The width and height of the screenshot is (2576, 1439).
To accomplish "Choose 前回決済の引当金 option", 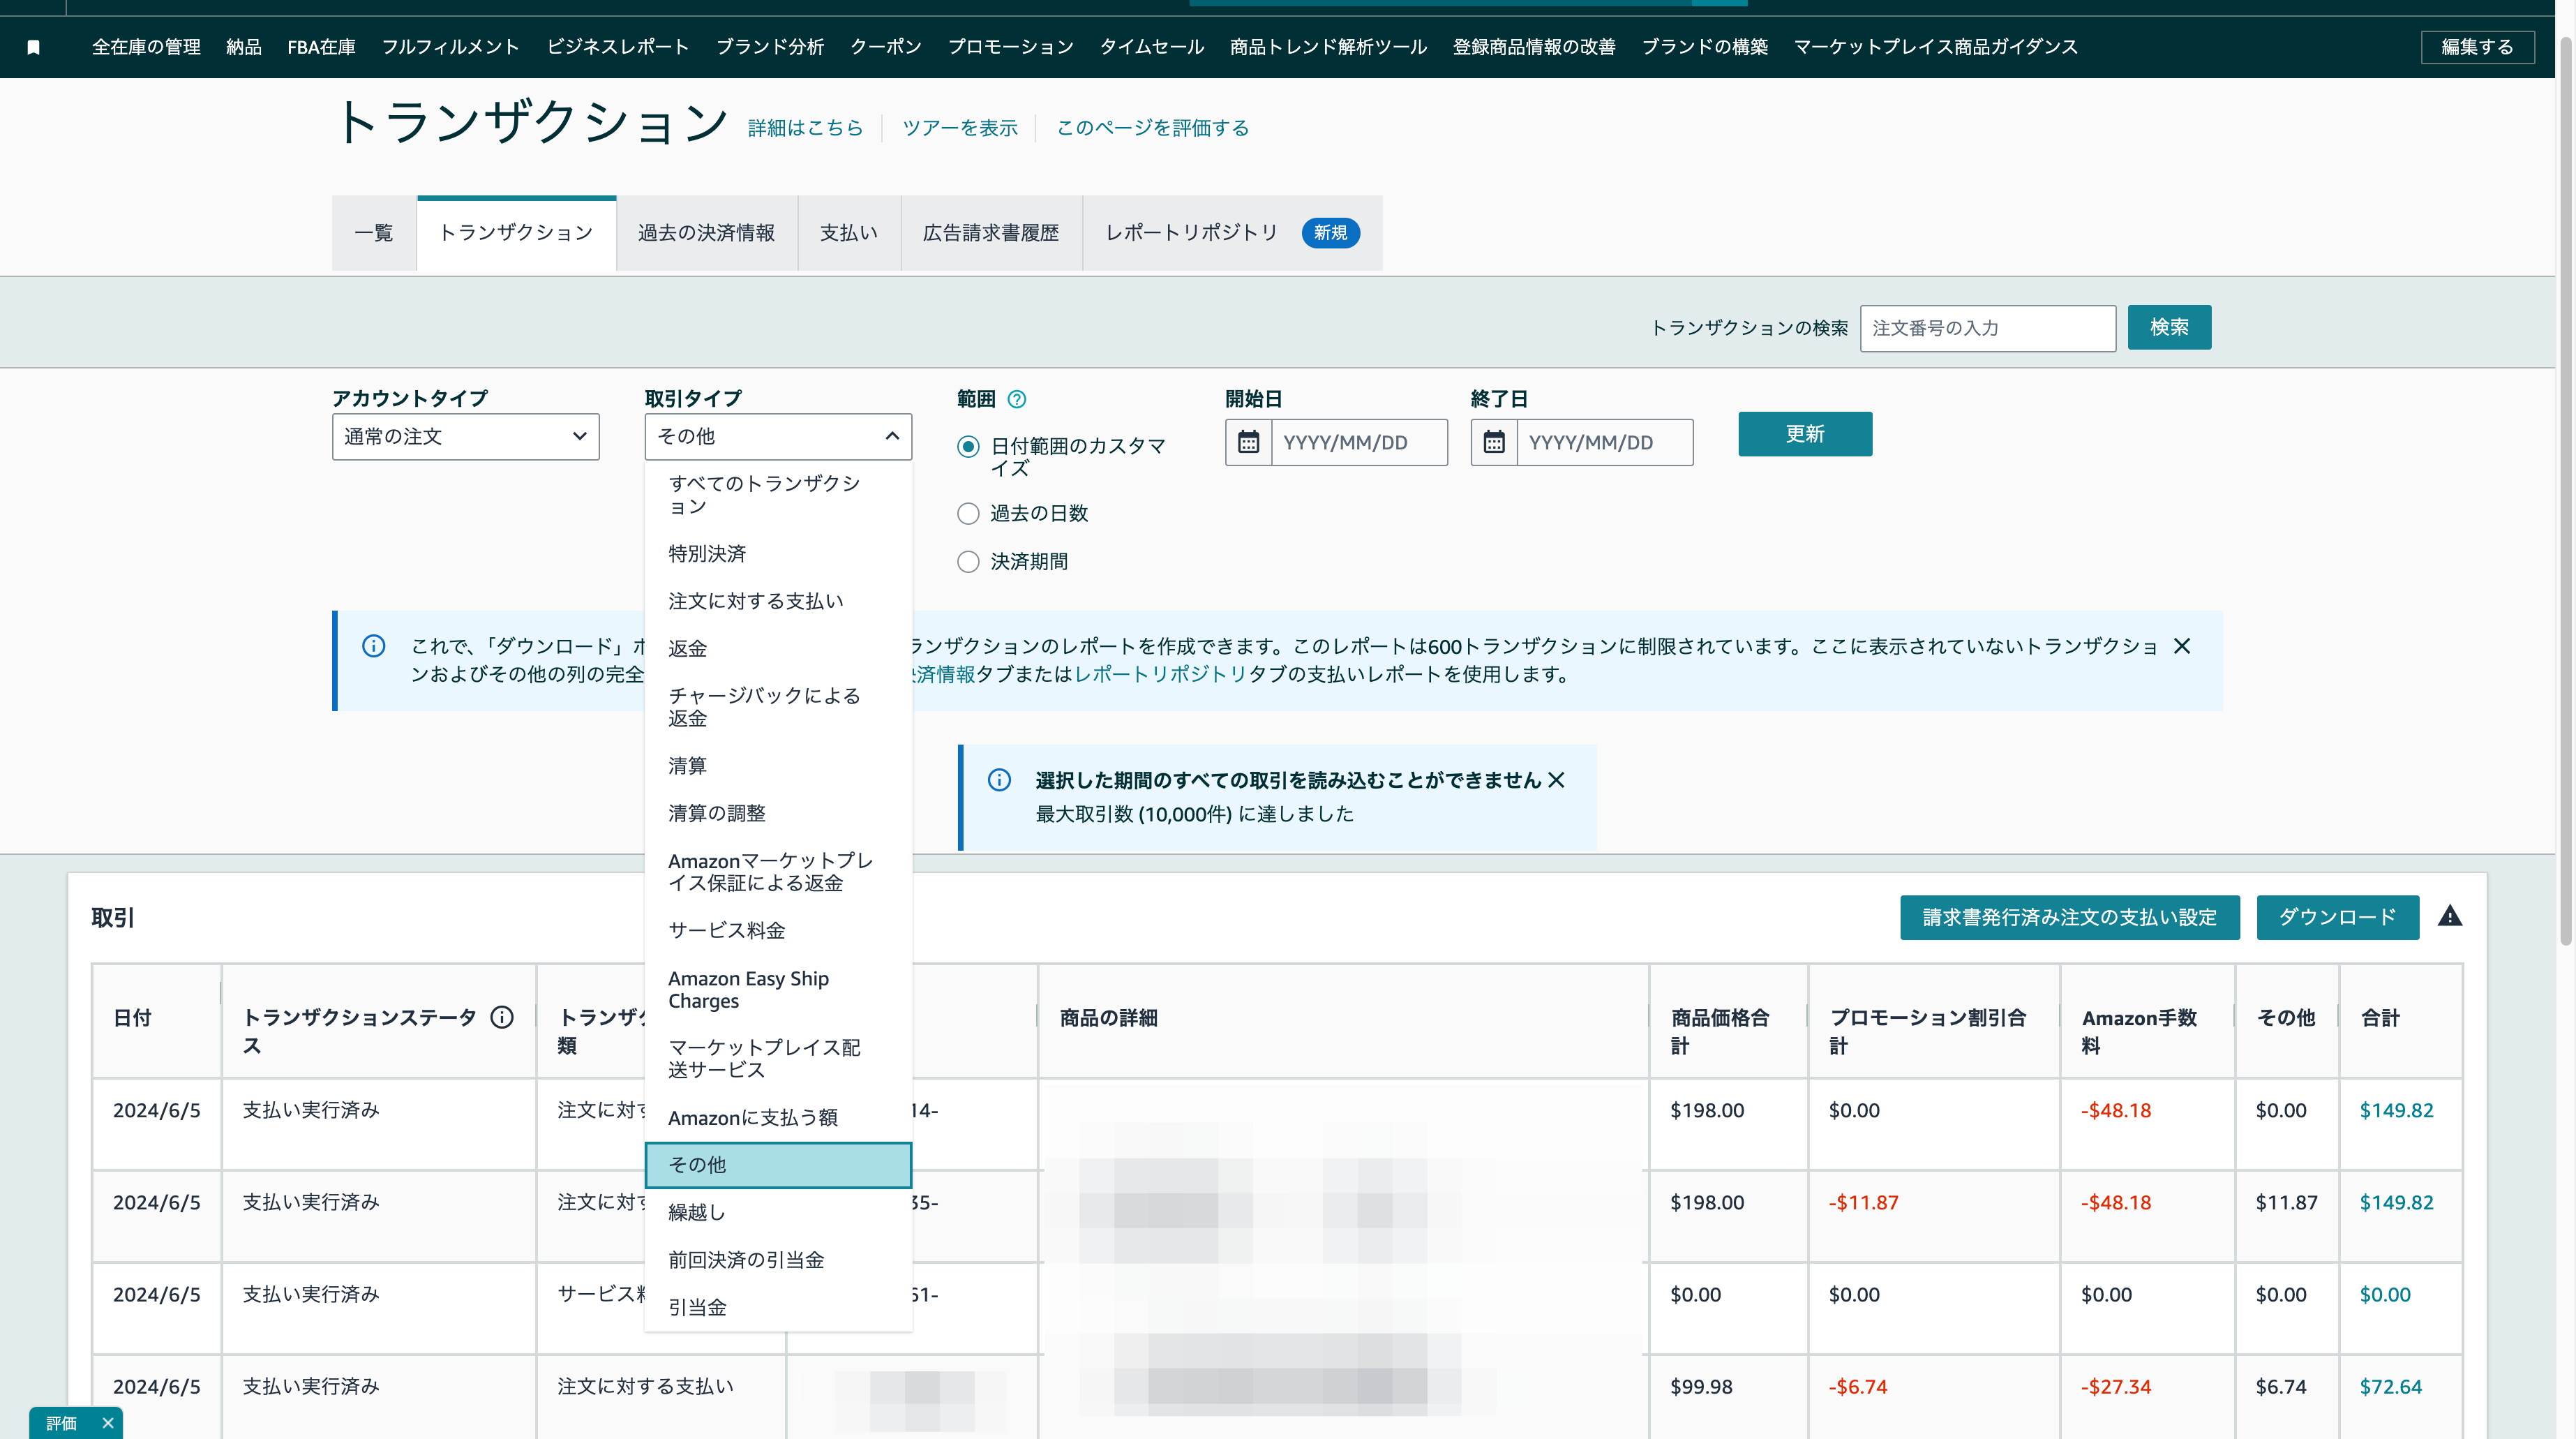I will tap(778, 1260).
